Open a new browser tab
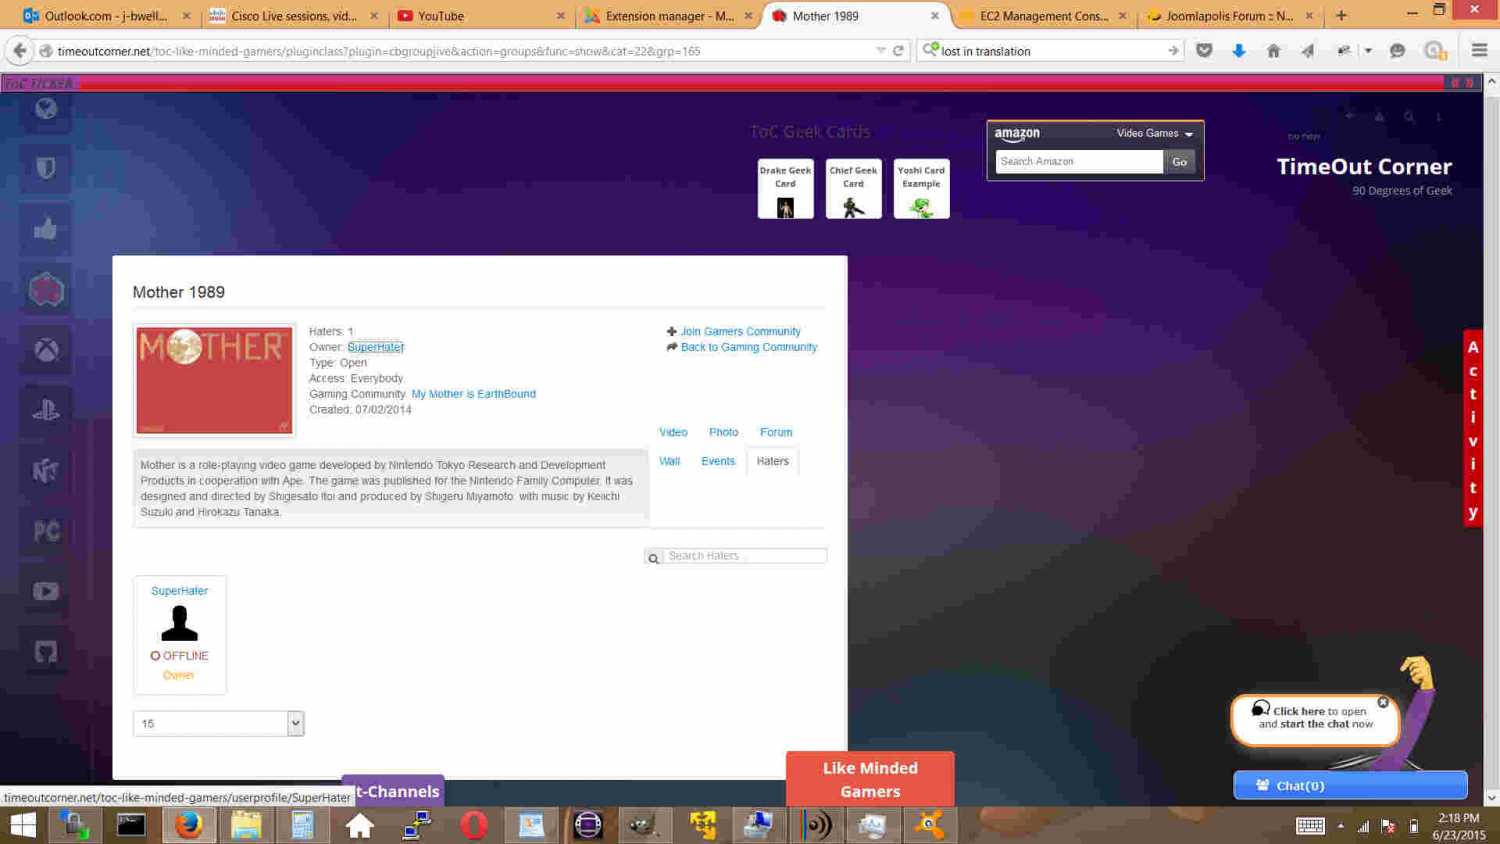This screenshot has width=1500, height=844. [x=1341, y=15]
